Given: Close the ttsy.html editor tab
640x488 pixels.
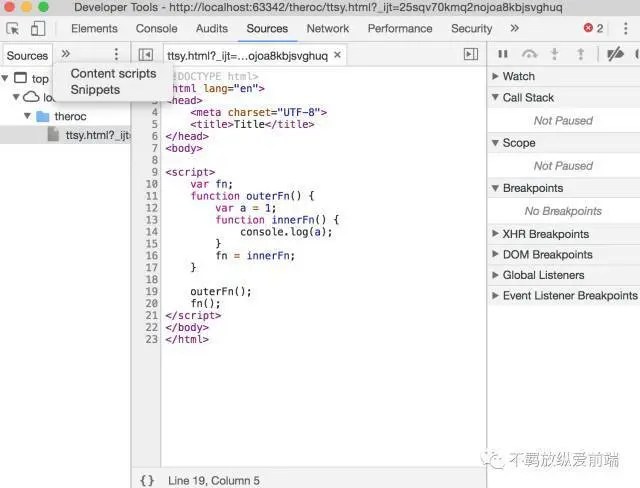Looking at the screenshot, I should click(338, 54).
